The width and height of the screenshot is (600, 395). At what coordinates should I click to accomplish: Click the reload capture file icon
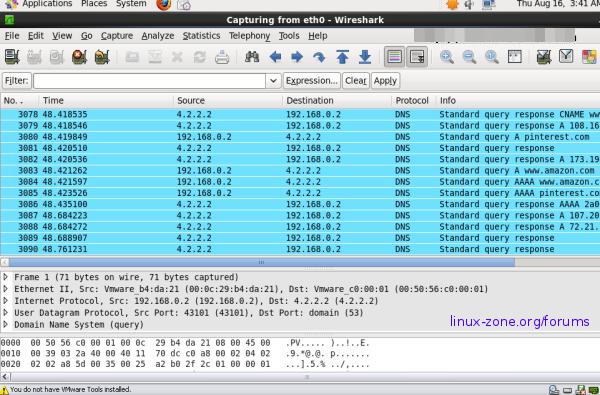coord(199,57)
